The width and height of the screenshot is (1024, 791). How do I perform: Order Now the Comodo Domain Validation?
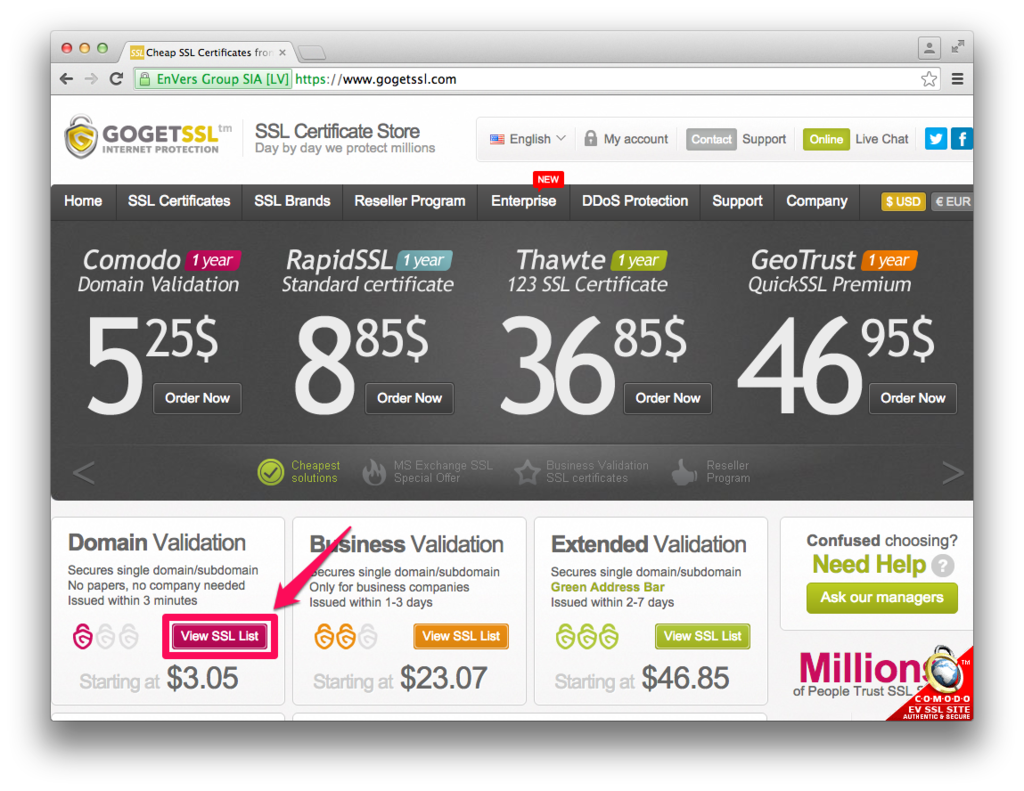[197, 398]
